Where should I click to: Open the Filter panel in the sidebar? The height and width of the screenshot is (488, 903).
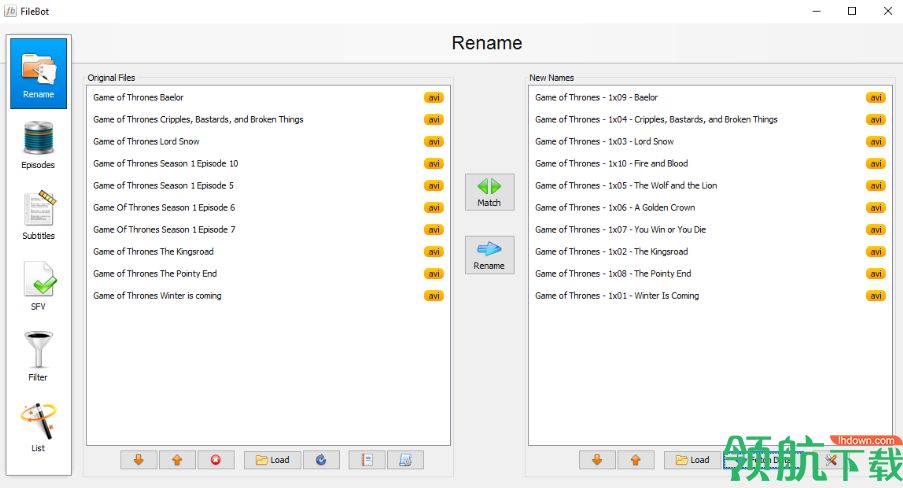[x=39, y=357]
